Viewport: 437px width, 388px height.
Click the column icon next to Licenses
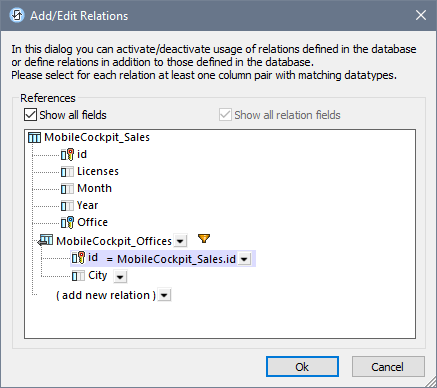click(67, 172)
